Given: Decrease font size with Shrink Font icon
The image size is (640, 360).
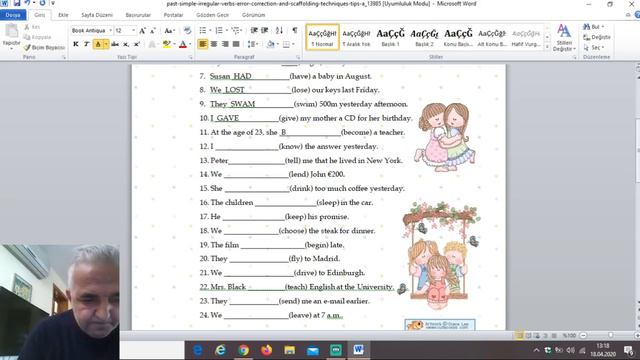Looking at the screenshot, I should [153, 31].
